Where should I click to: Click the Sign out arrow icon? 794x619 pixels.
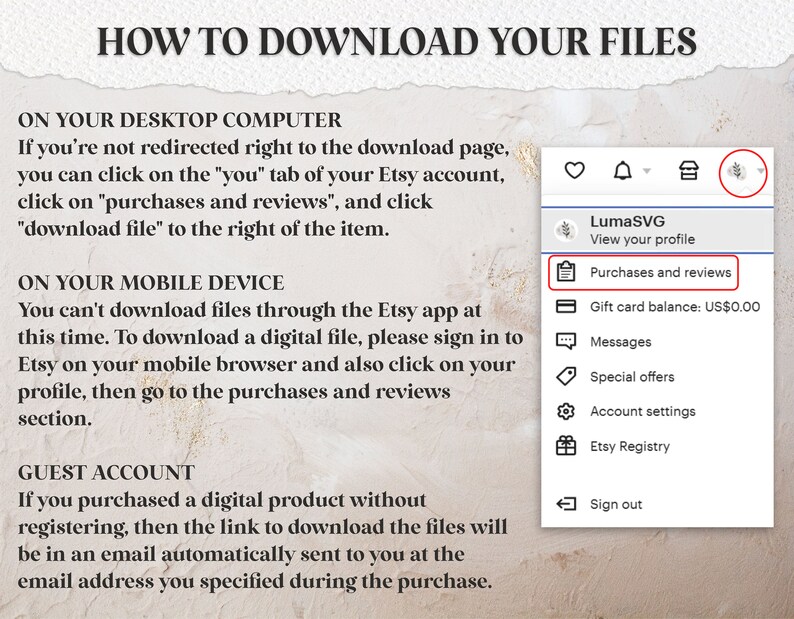click(x=566, y=504)
